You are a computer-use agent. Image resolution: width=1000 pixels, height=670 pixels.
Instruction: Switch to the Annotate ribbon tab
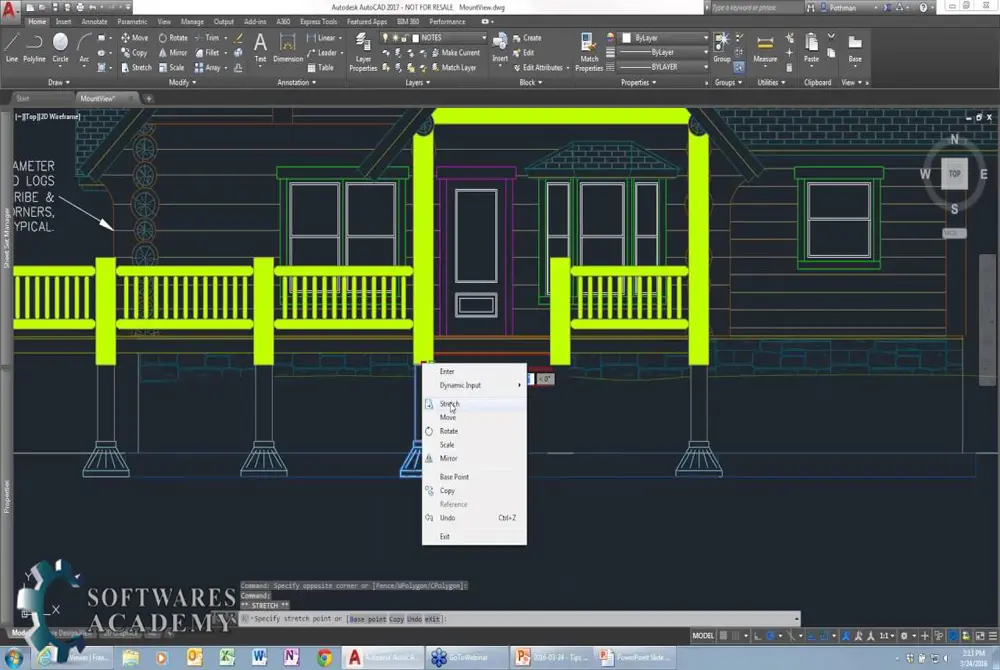pos(94,22)
